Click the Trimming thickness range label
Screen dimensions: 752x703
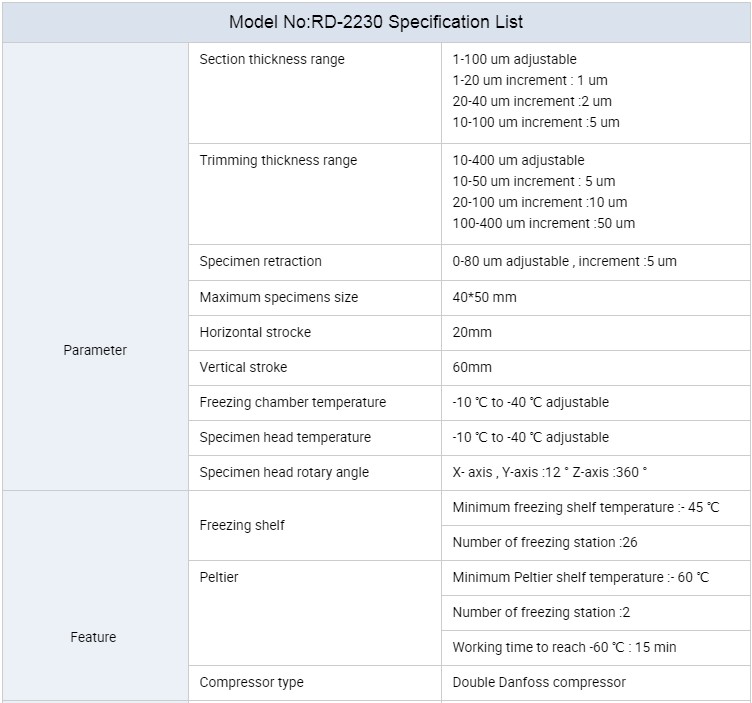pyautogui.click(x=278, y=160)
